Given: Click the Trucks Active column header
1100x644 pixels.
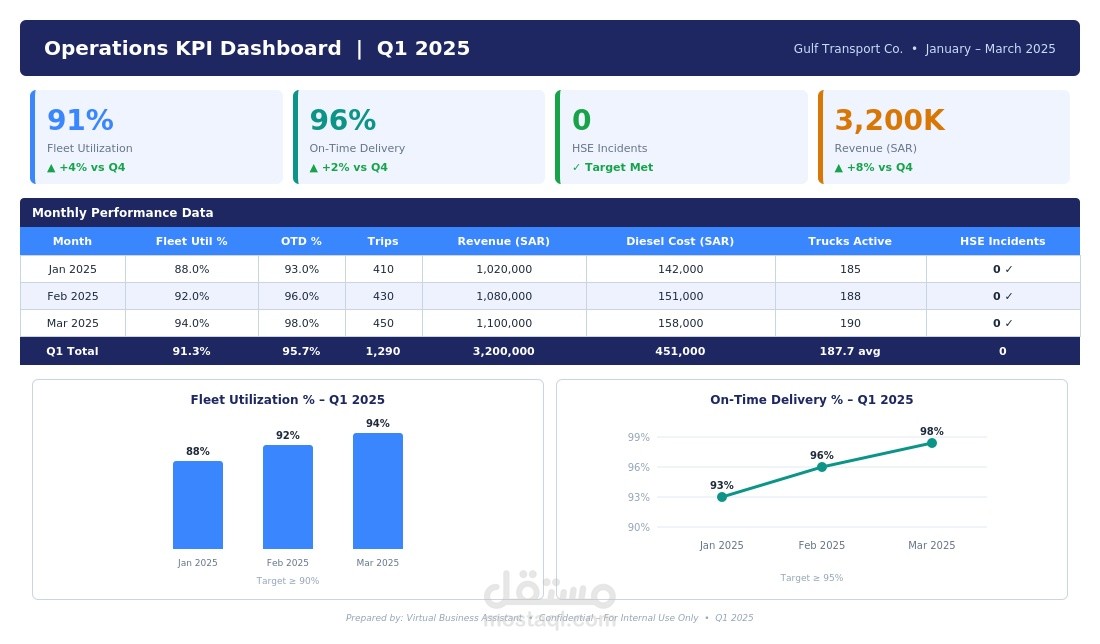Looking at the screenshot, I should tap(850, 241).
